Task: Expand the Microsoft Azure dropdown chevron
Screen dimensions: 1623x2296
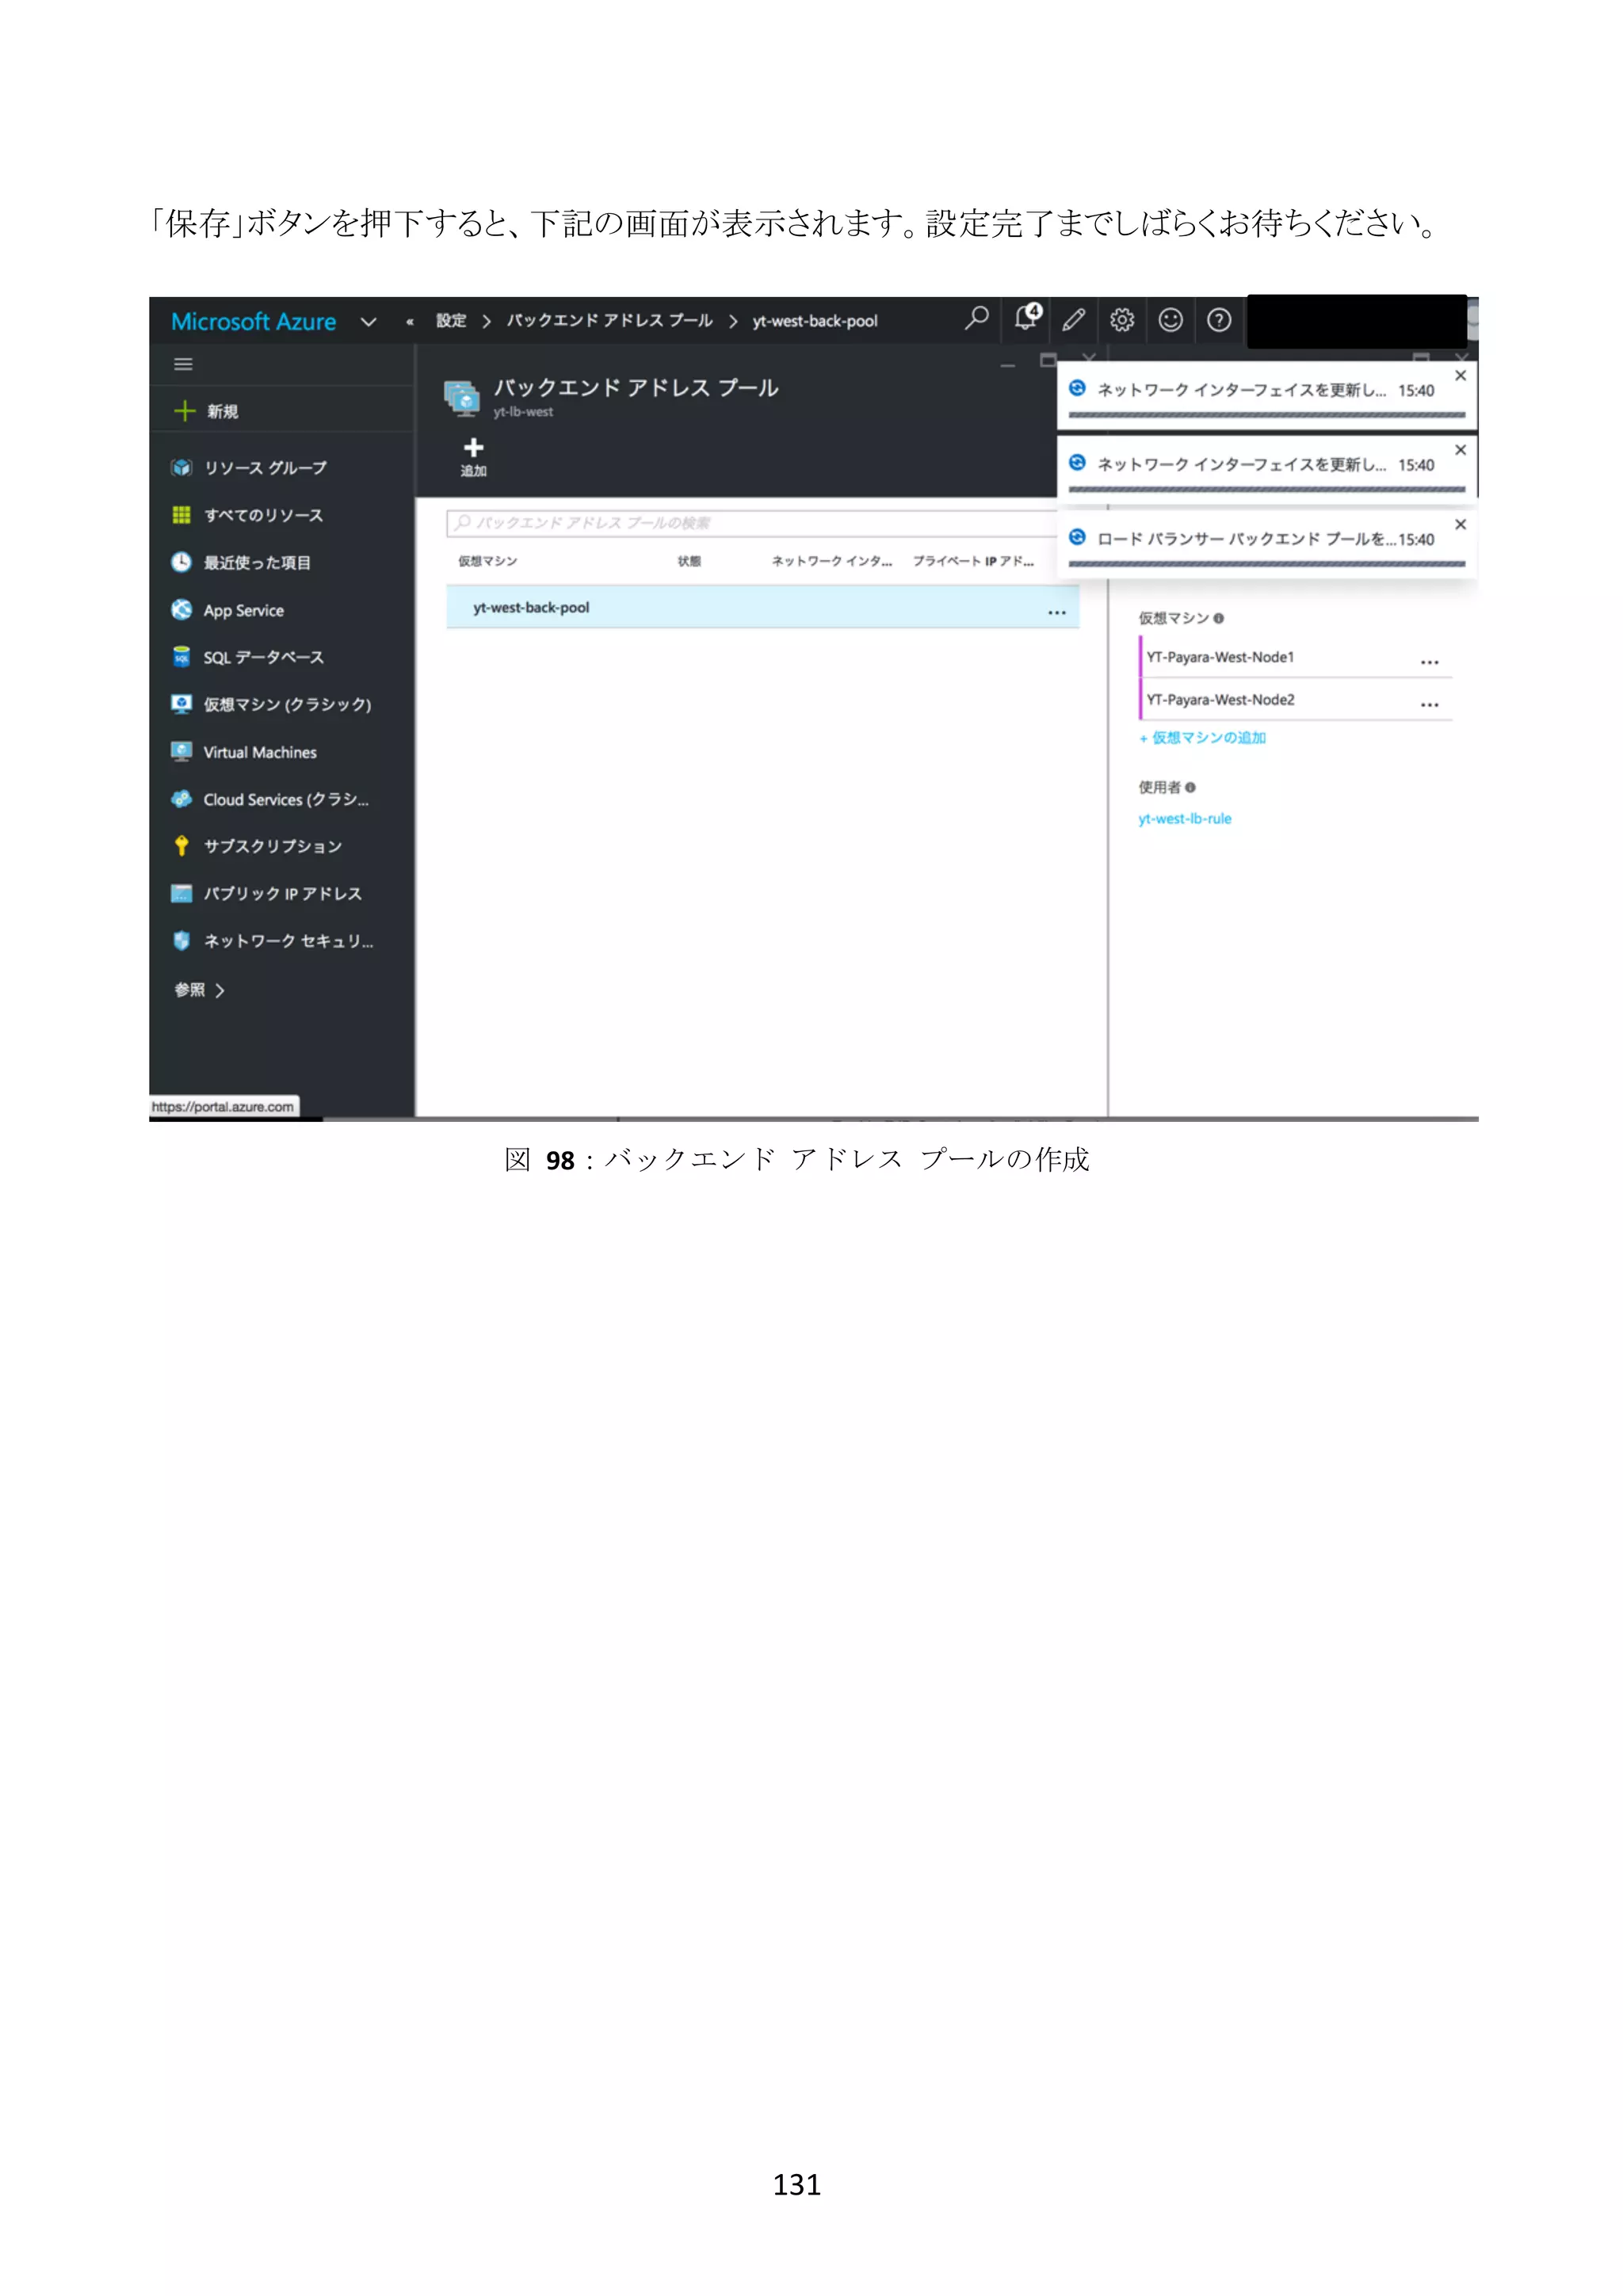Action: (x=368, y=322)
